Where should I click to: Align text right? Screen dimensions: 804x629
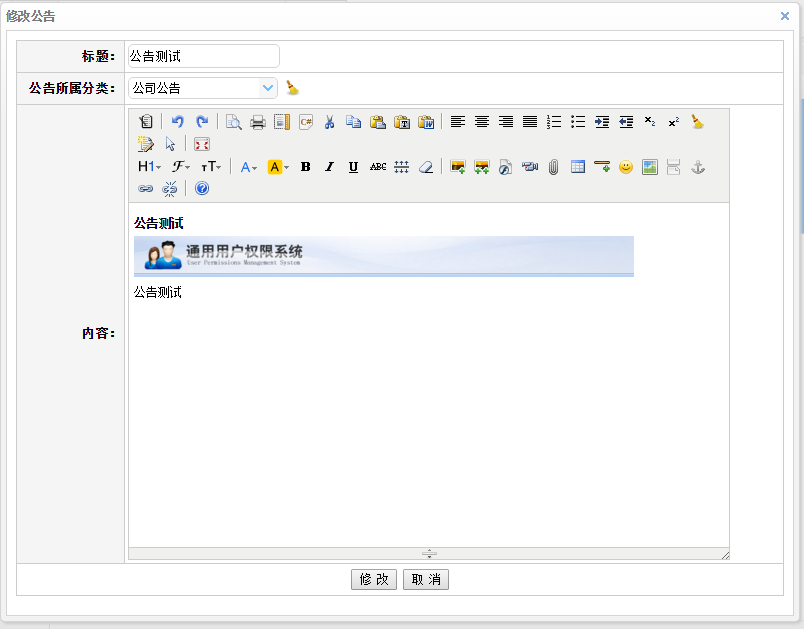[506, 121]
